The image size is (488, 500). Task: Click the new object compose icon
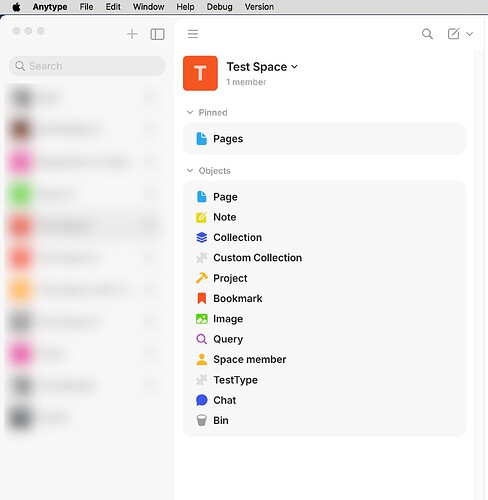(x=453, y=34)
